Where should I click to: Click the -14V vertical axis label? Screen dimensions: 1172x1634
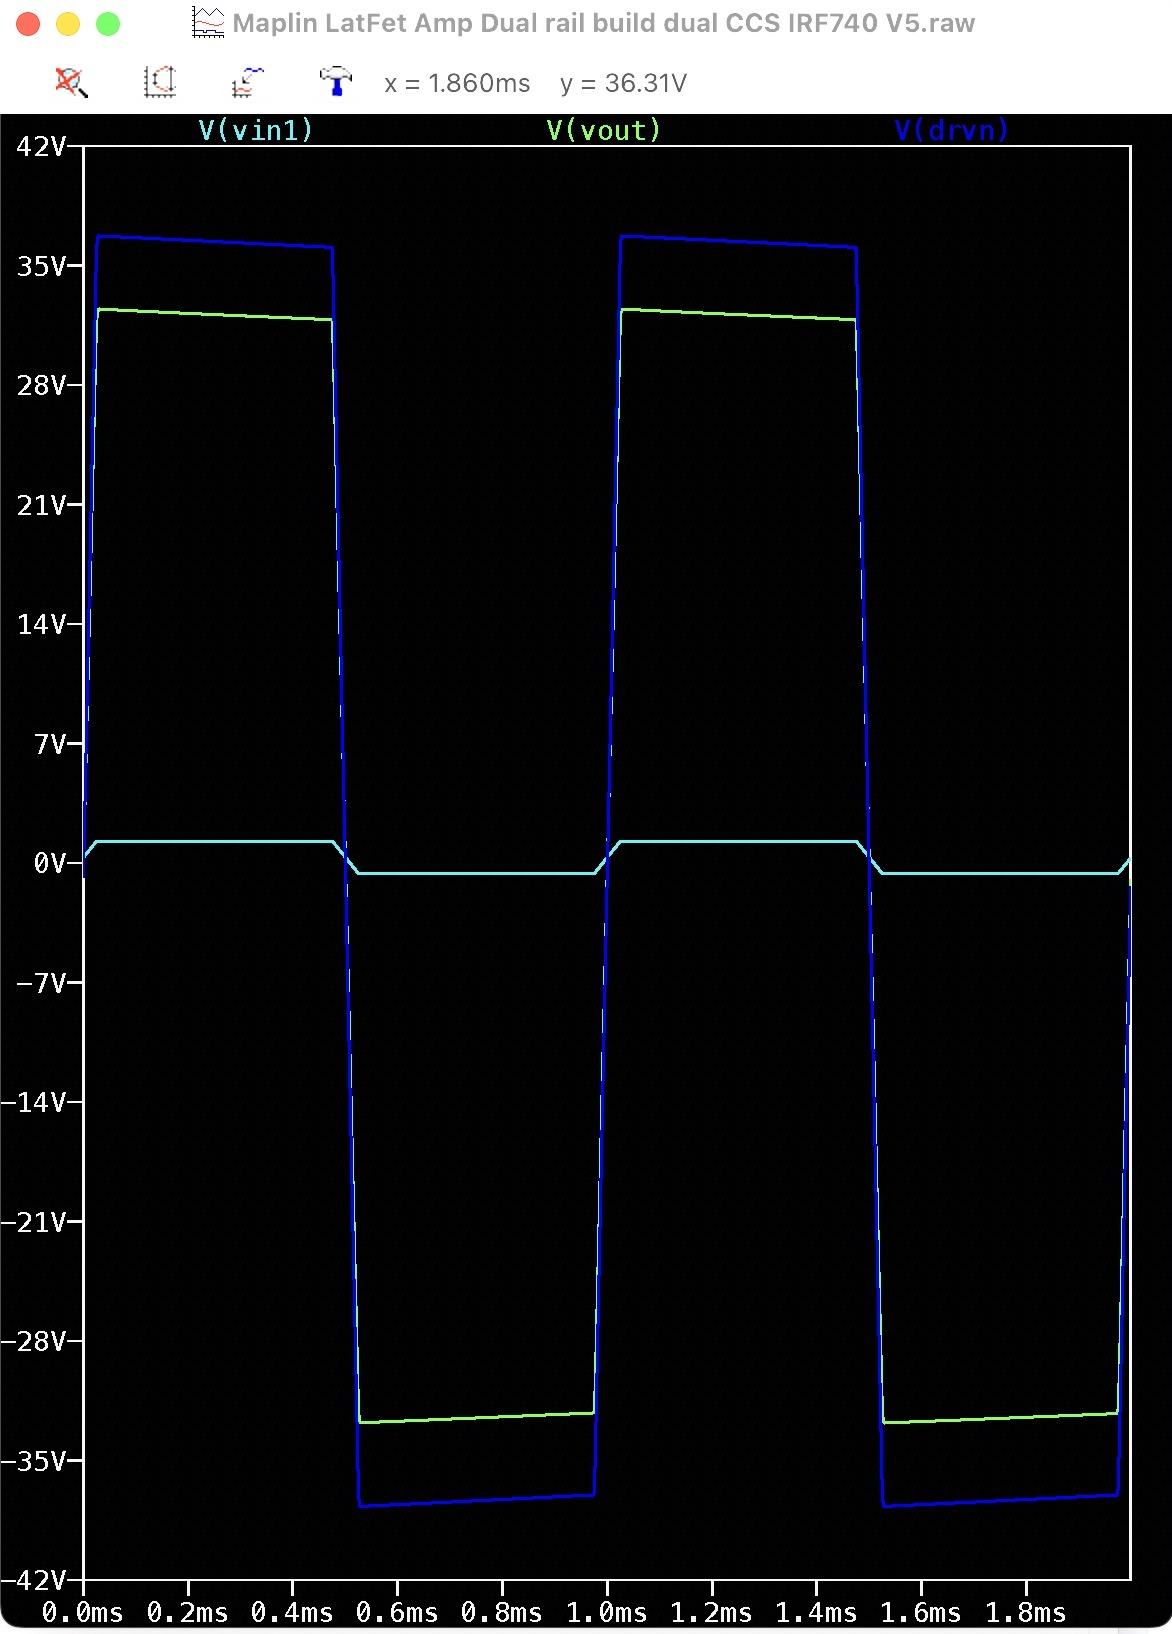click(x=34, y=1102)
